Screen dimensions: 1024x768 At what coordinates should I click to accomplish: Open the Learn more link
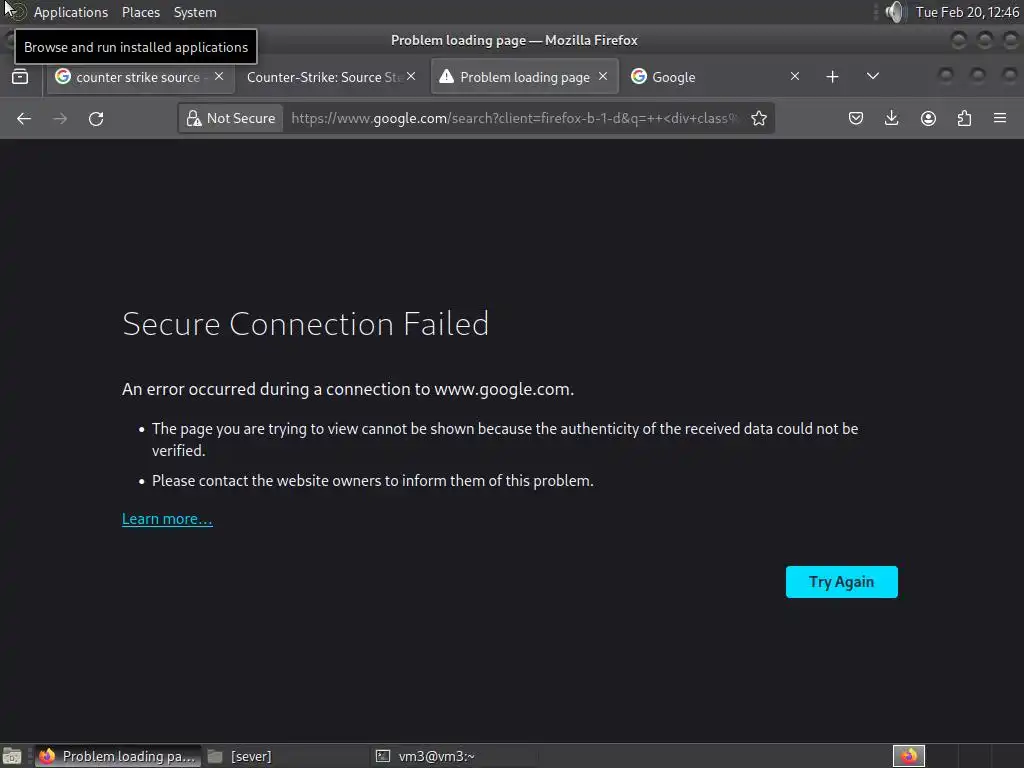pyautogui.click(x=167, y=519)
